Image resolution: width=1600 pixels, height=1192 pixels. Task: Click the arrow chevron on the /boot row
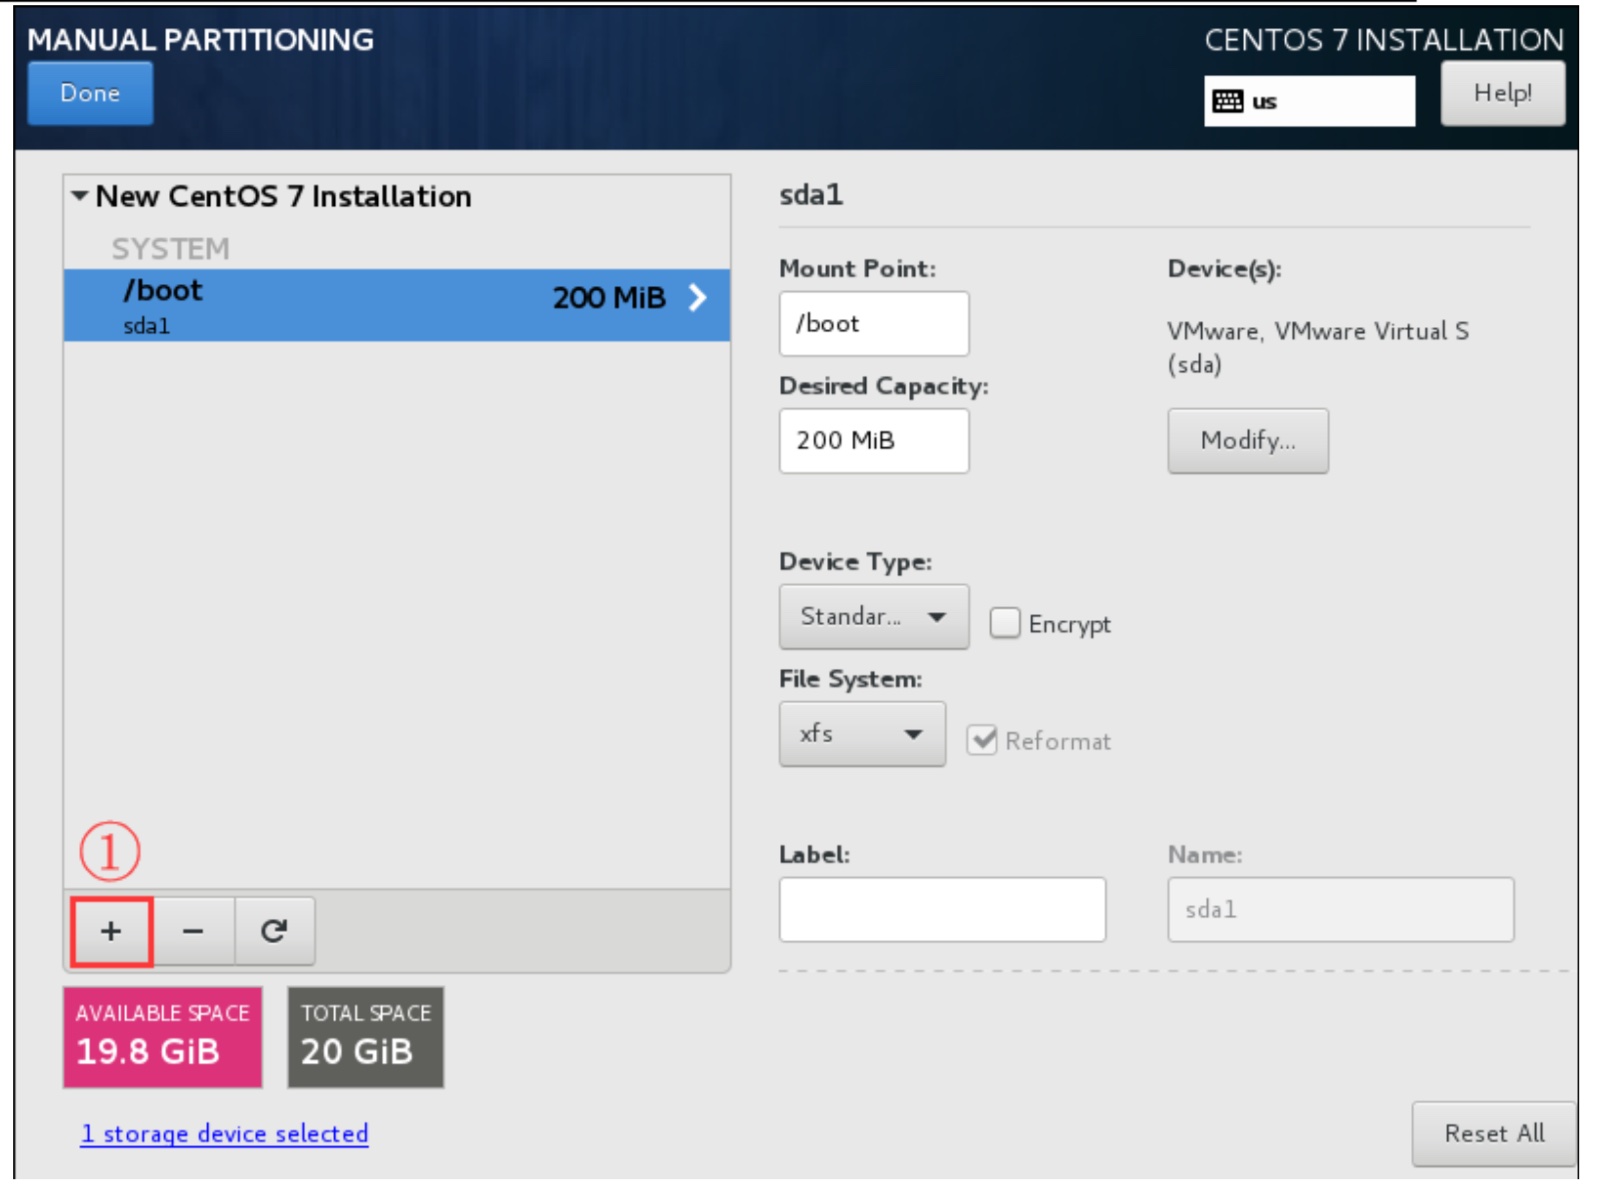[698, 297]
